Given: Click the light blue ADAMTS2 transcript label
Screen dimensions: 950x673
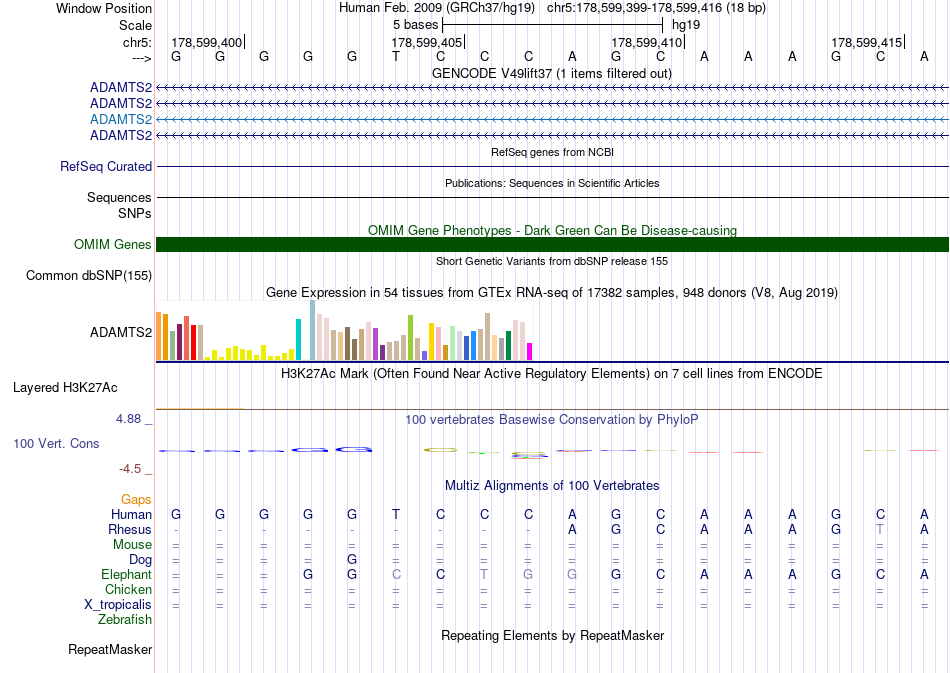Looking at the screenshot, I should click(121, 119).
